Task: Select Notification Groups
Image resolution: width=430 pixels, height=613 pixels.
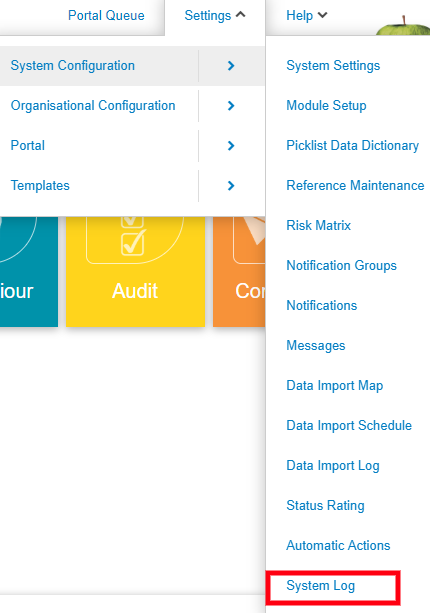Action: tap(342, 266)
